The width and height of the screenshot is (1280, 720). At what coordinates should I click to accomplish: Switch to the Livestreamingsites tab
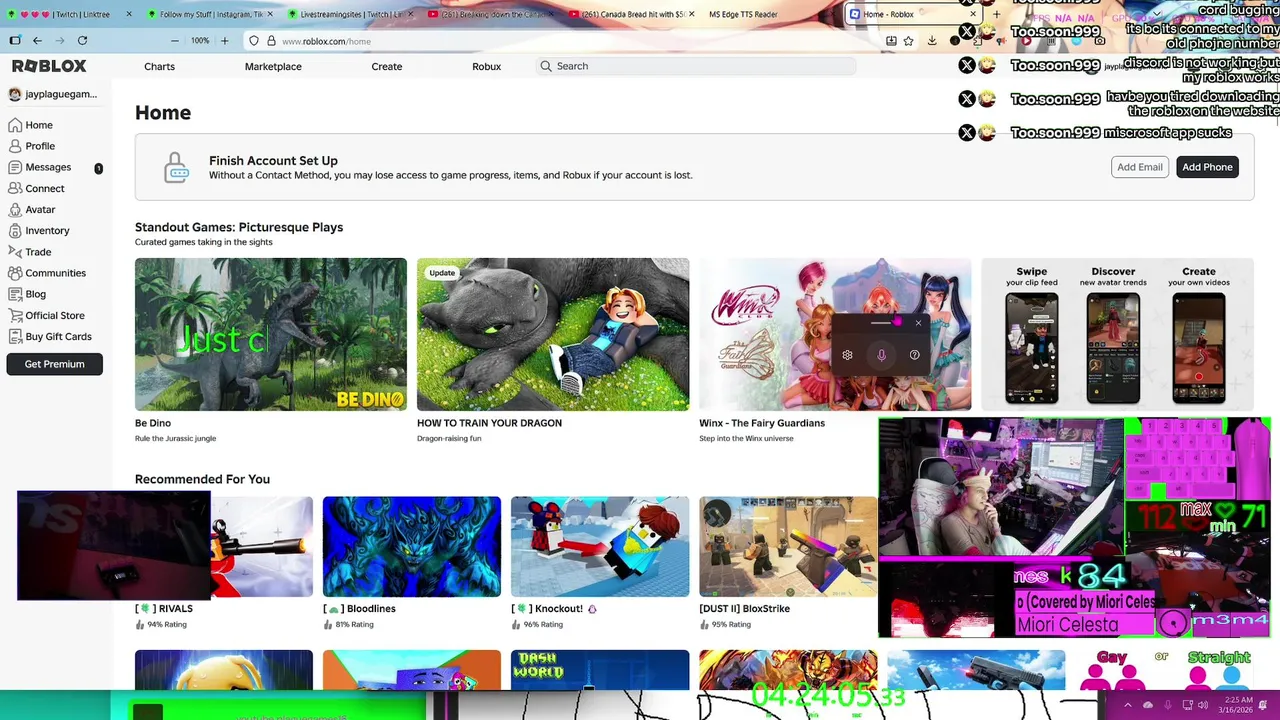[350, 14]
